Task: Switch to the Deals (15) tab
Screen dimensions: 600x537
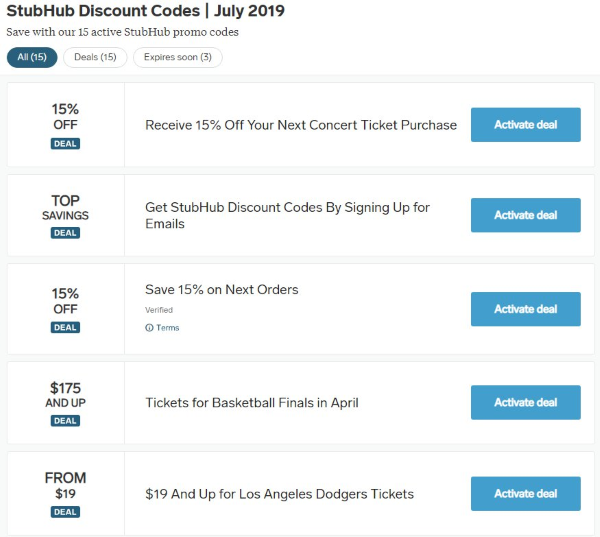Action: 95,57
